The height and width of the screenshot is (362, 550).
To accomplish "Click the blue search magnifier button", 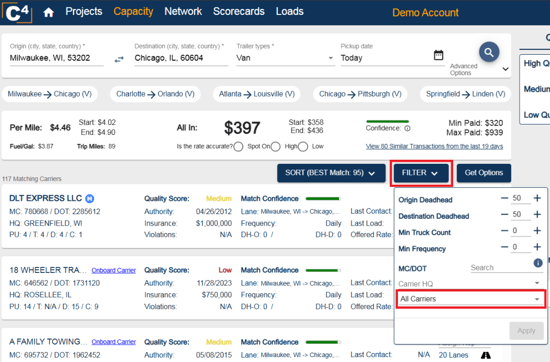I will 489,52.
